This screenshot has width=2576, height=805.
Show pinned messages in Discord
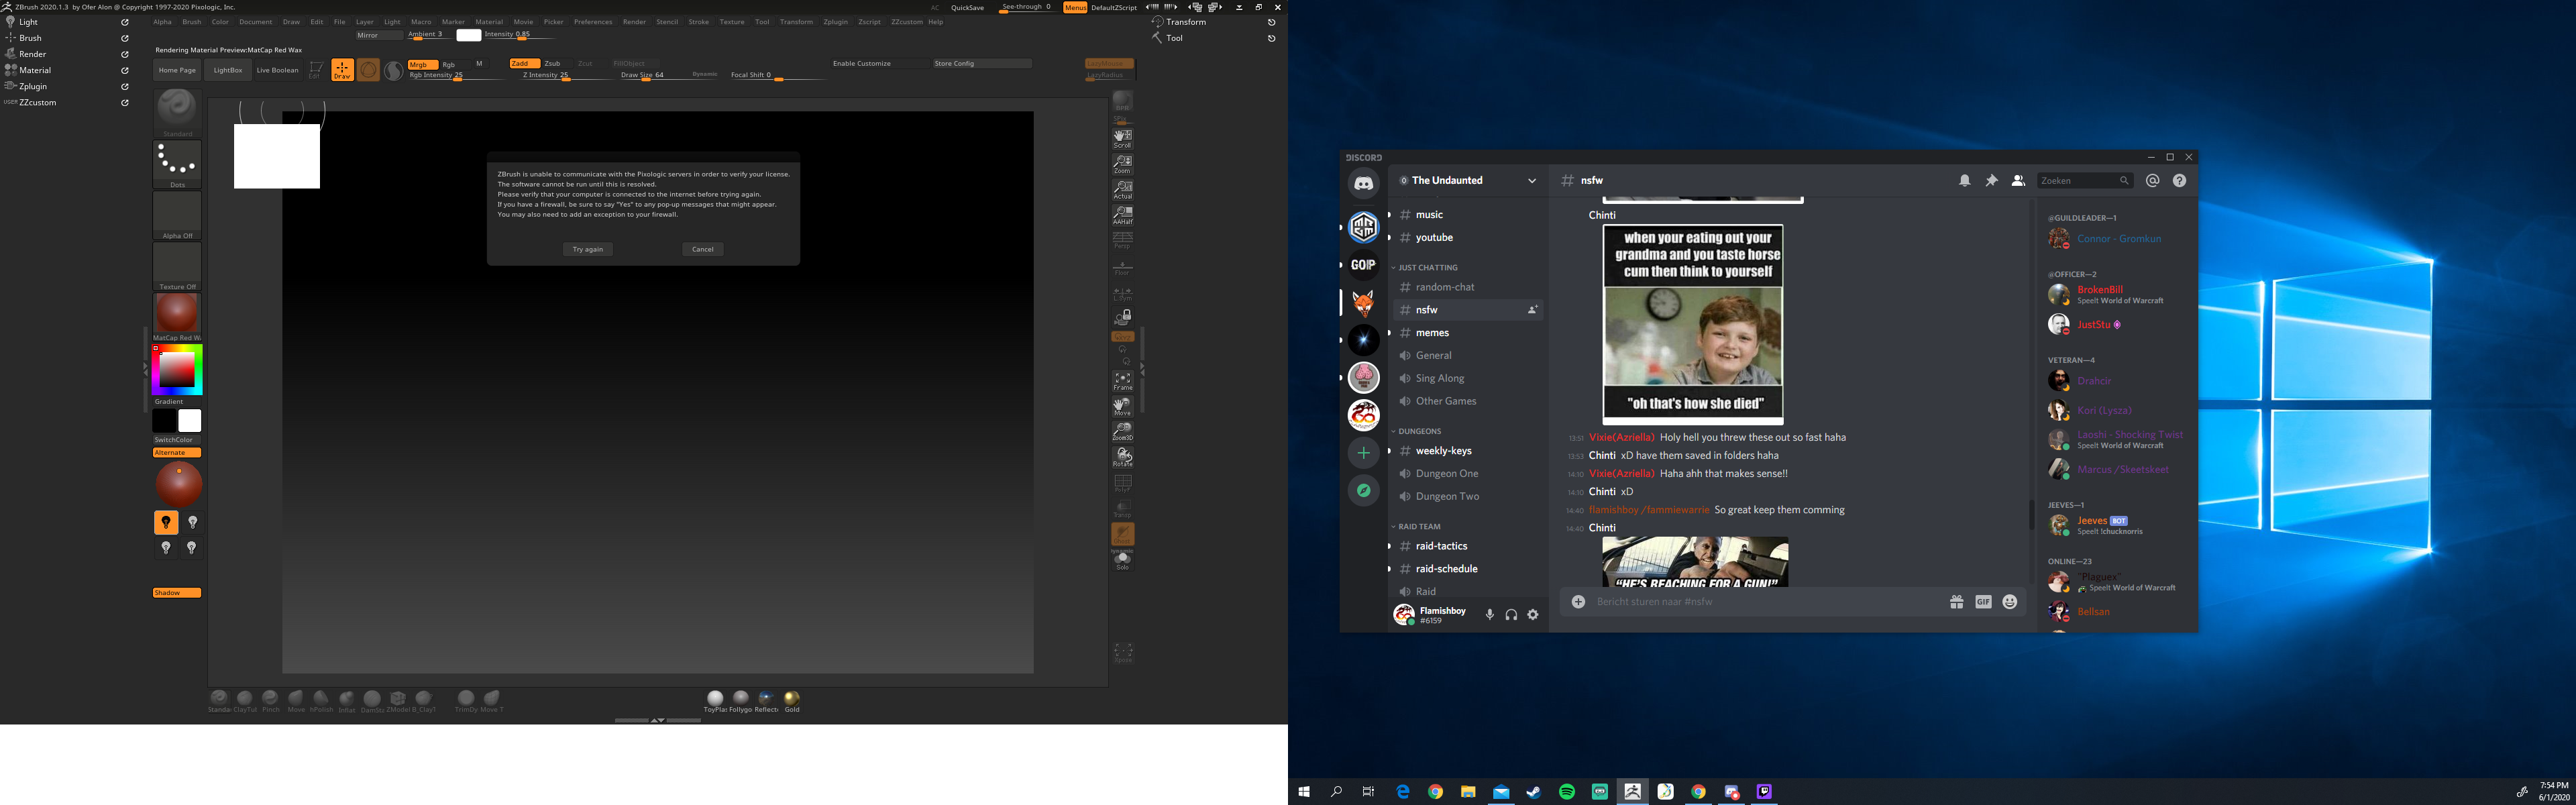coord(1991,181)
